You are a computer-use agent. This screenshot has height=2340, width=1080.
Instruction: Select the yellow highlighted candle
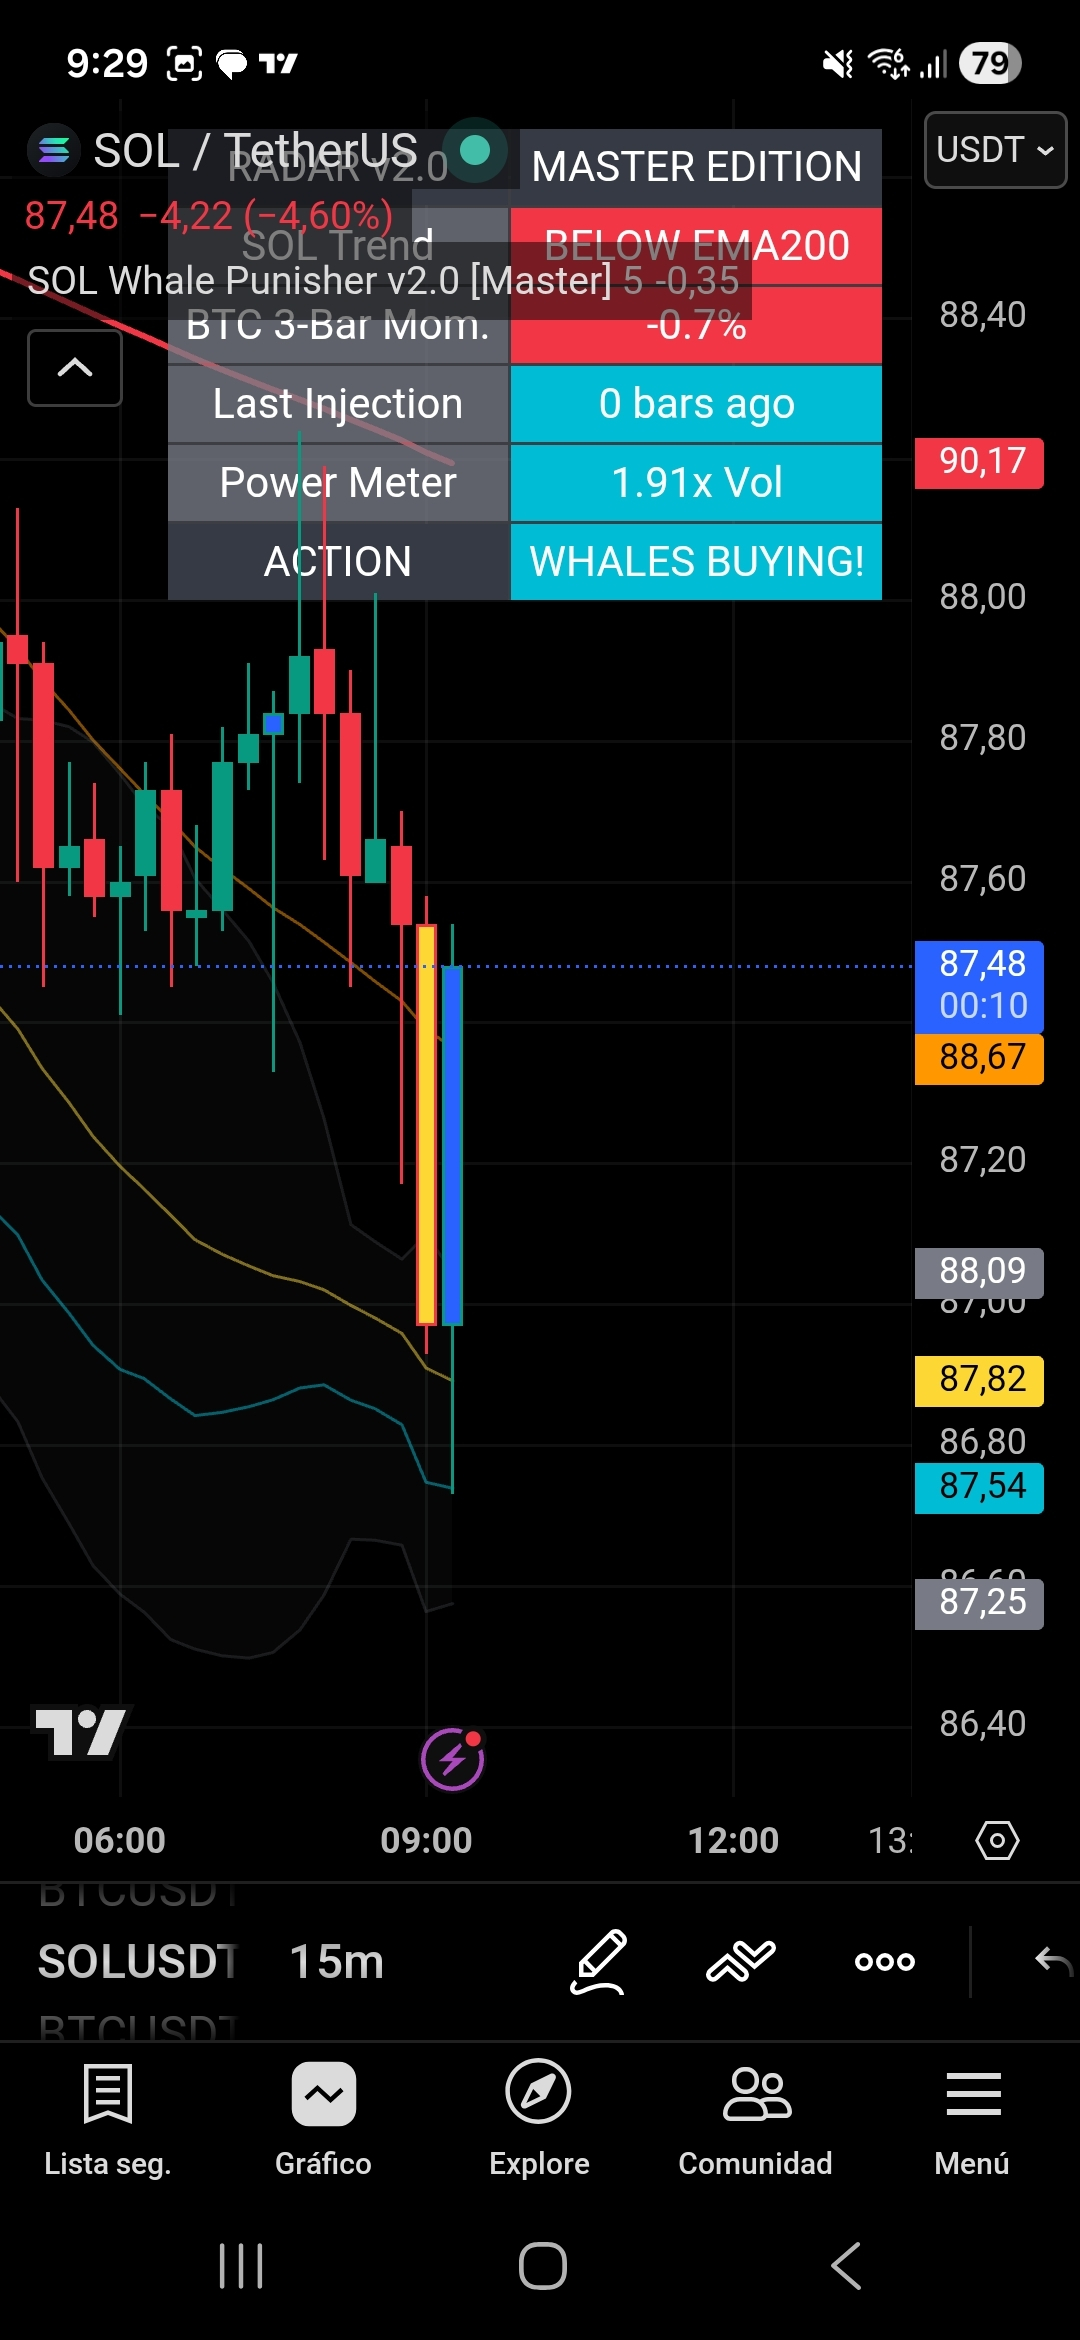pos(427,1125)
